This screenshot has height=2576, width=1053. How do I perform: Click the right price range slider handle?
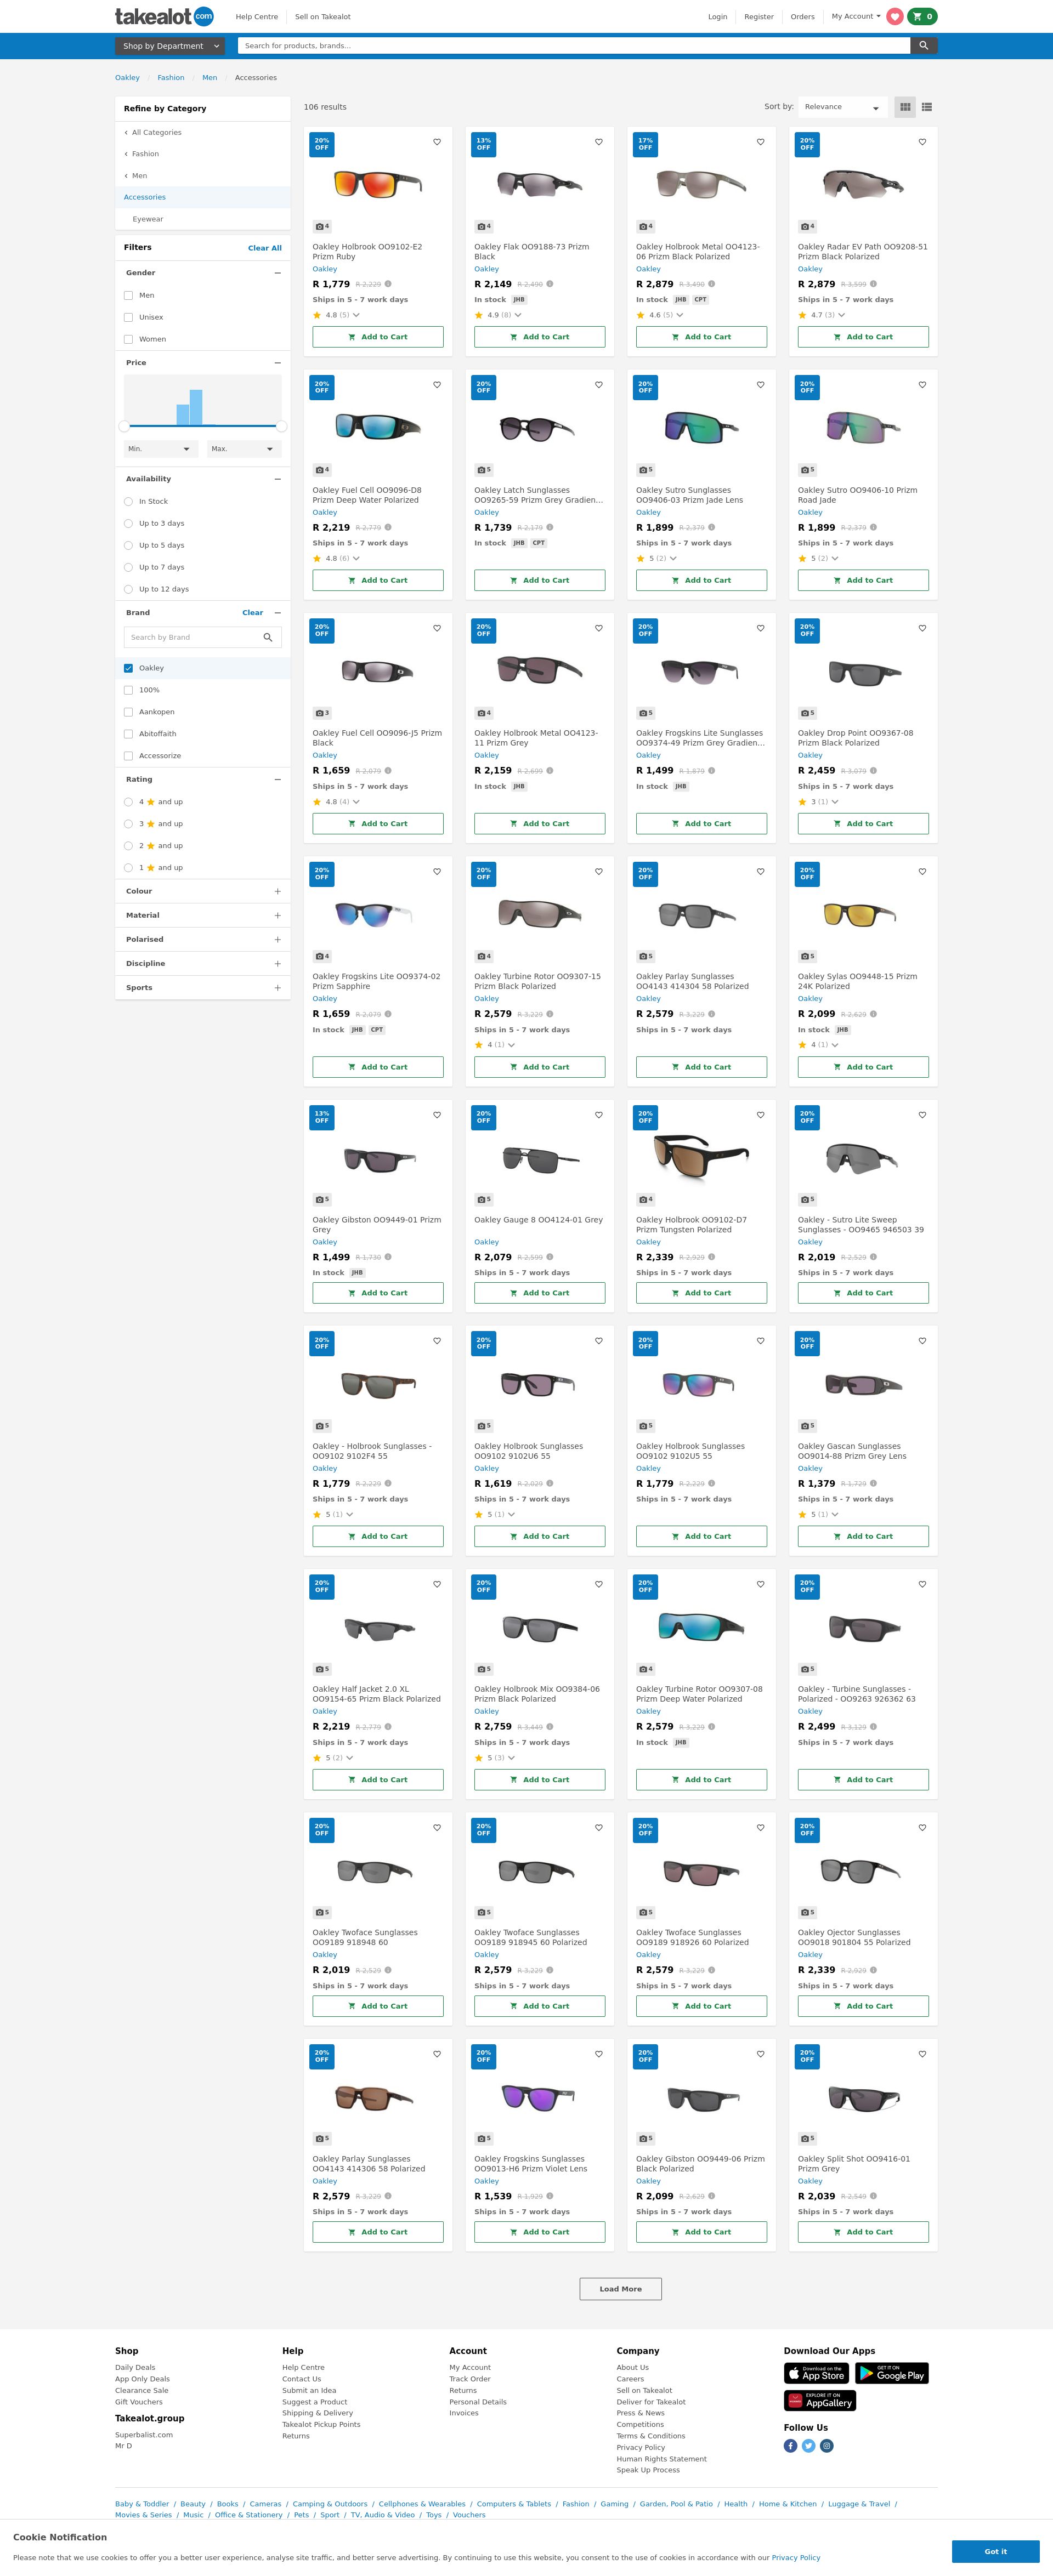[x=282, y=426]
